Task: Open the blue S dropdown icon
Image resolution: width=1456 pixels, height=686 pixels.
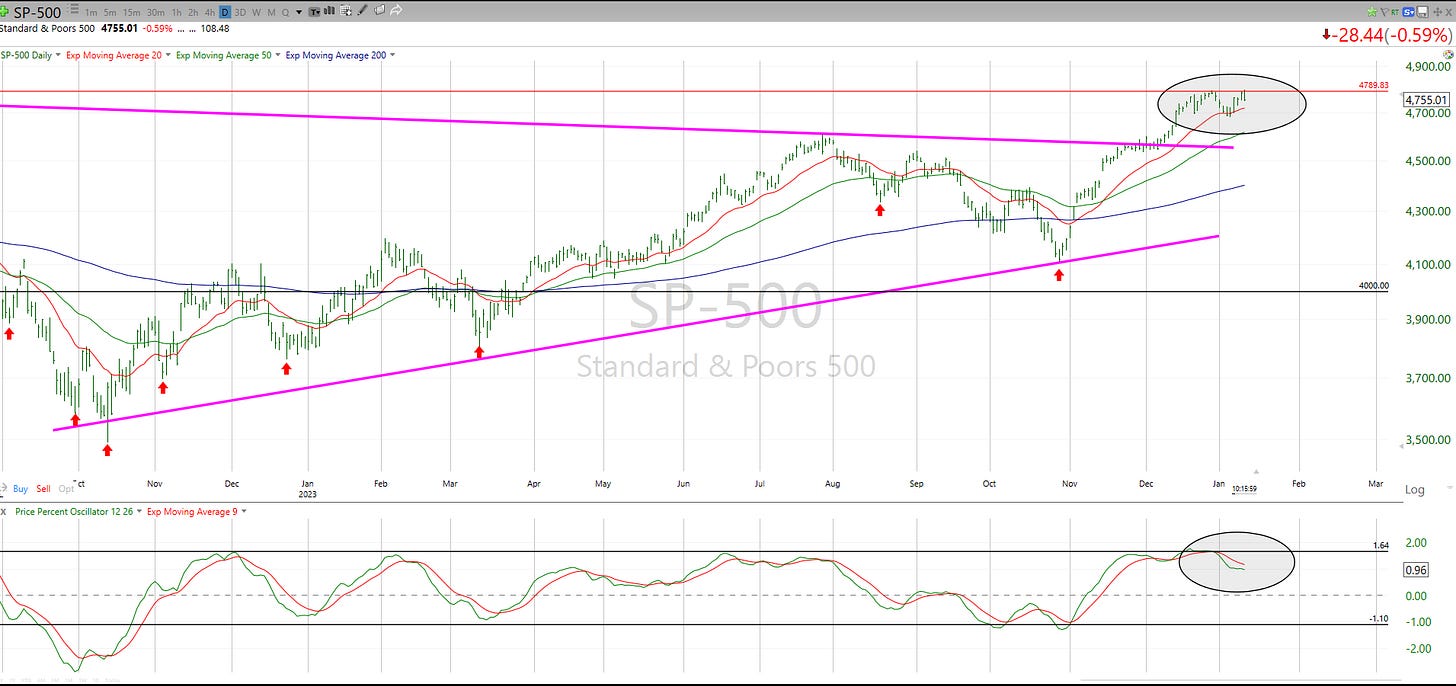Action: point(1408,12)
